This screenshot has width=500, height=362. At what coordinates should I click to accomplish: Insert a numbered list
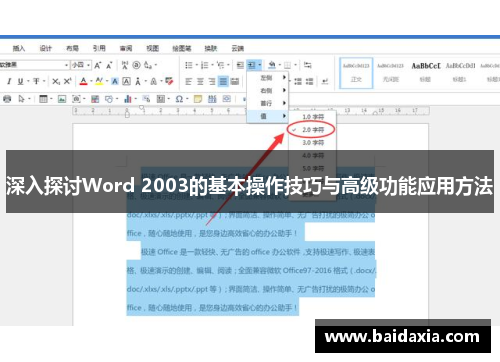pos(205,65)
